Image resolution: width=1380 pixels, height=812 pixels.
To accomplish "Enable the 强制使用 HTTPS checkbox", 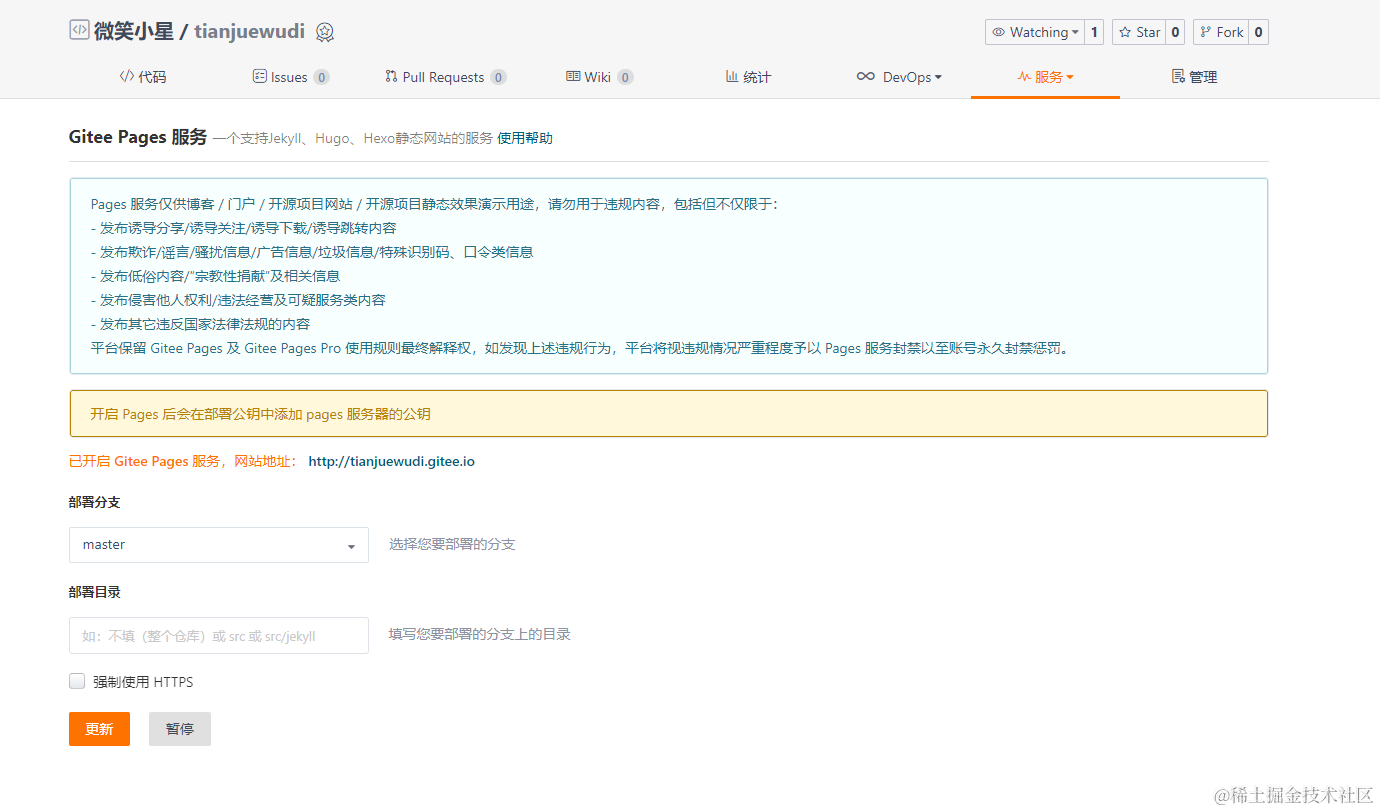I will (77, 681).
